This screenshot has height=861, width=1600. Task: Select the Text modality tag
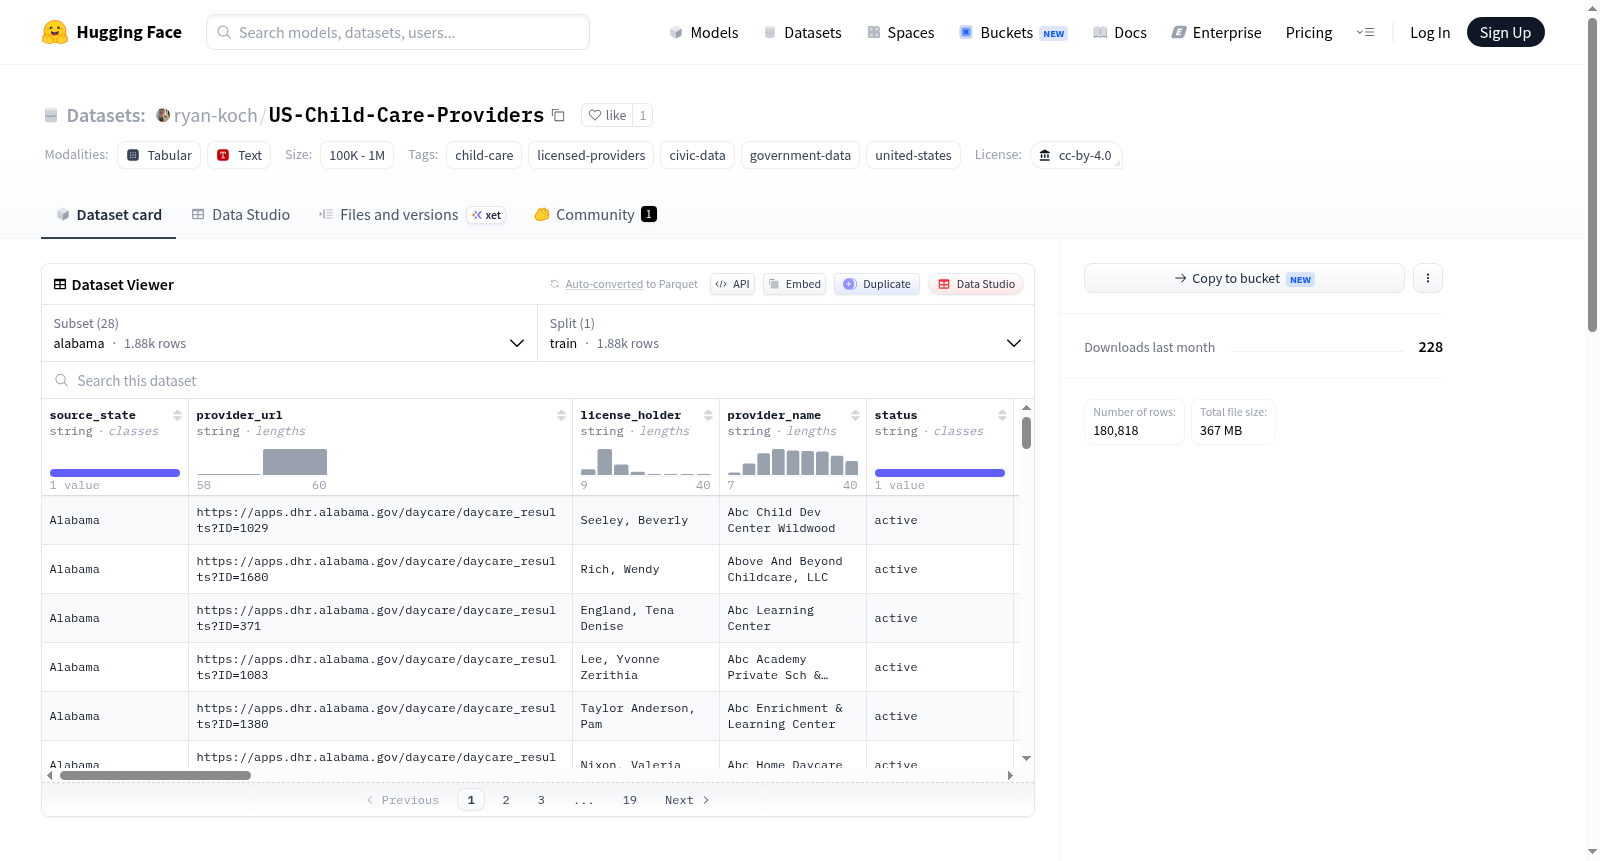[239, 155]
